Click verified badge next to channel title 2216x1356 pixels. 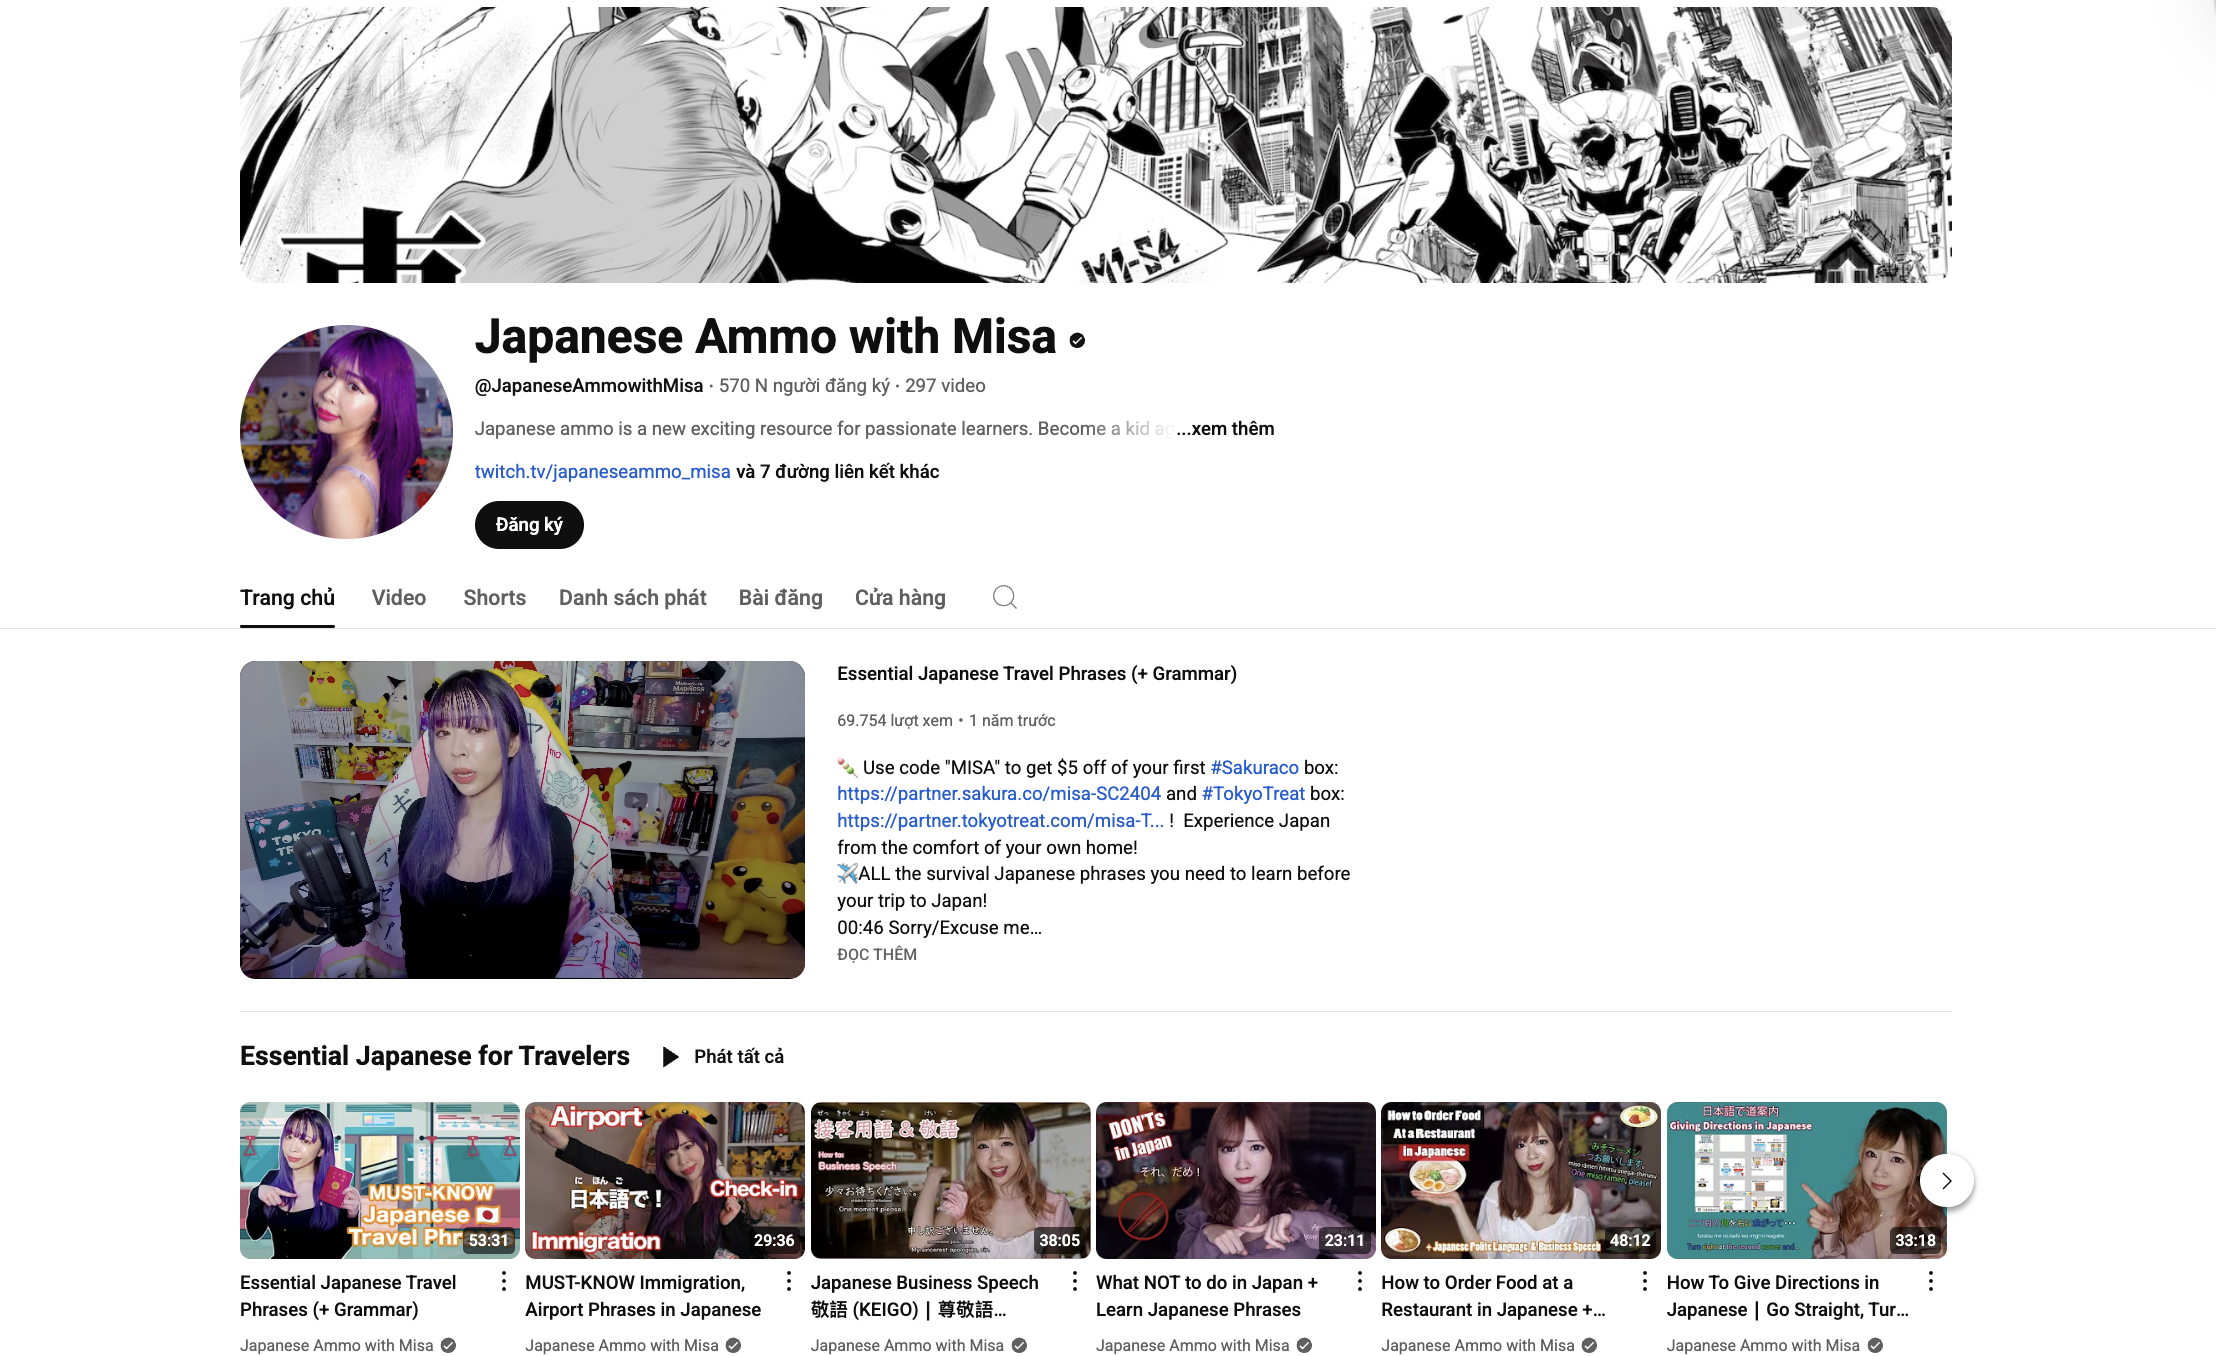[x=1077, y=340]
